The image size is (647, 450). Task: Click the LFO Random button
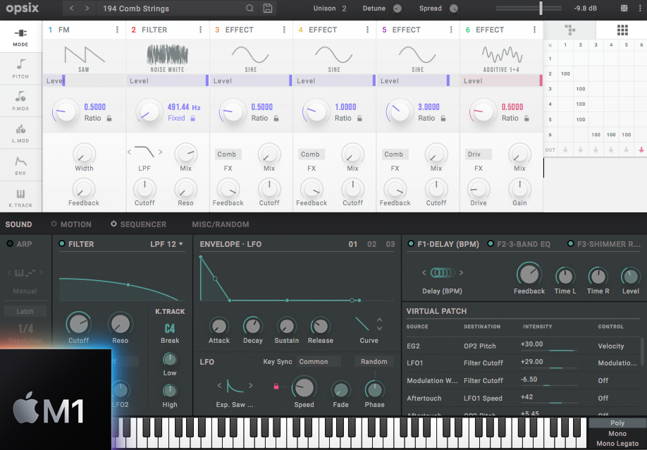coord(374,362)
